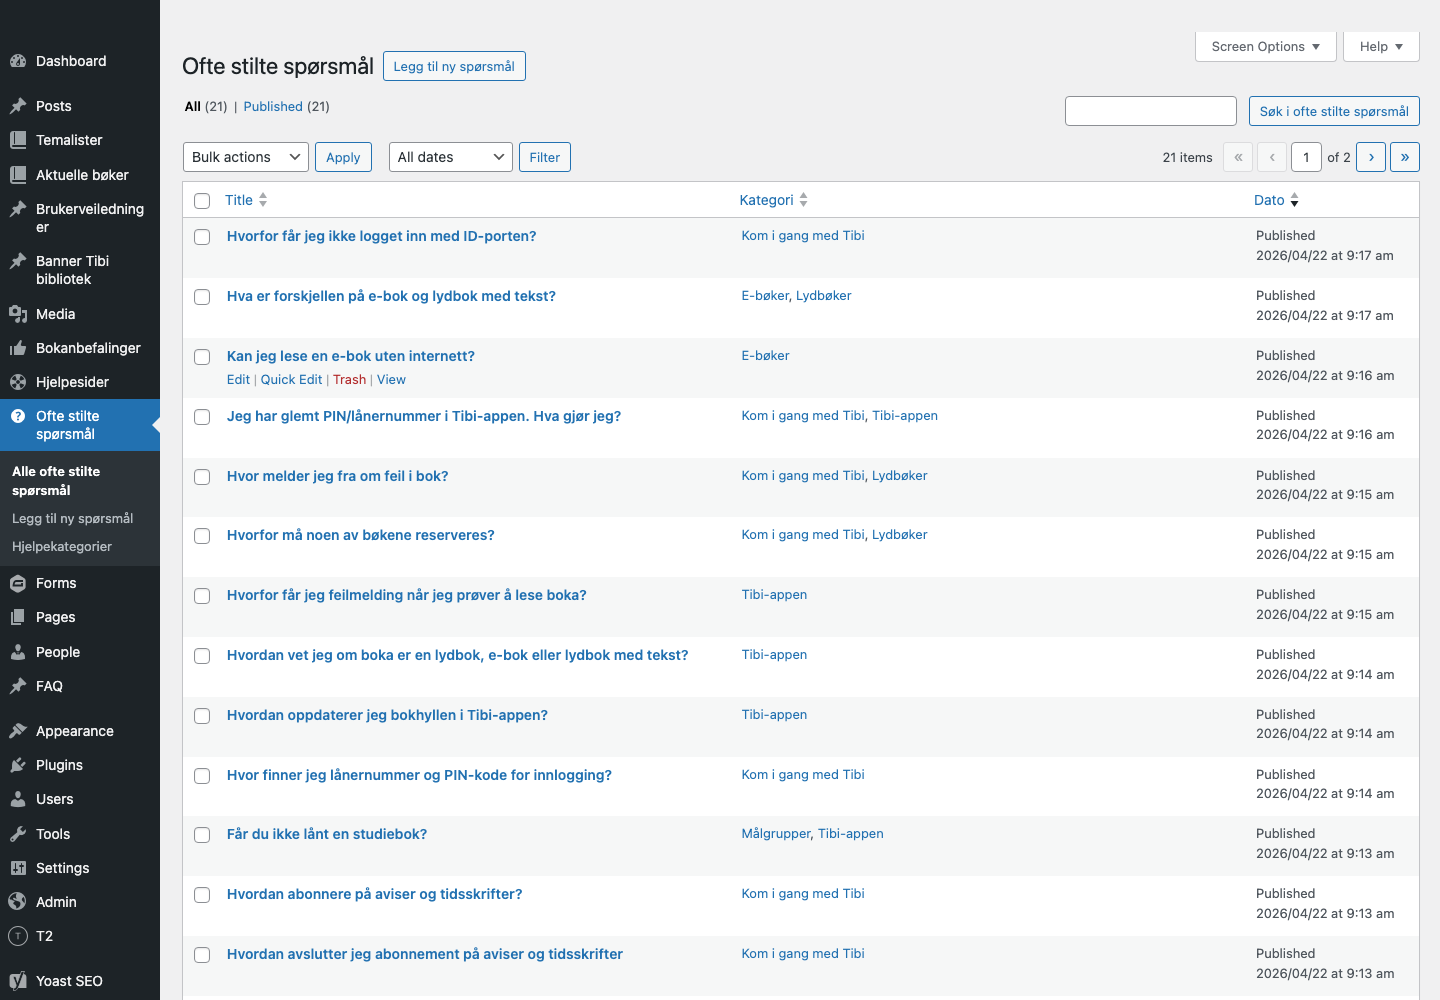
Task: Open 'Hvordan oppdaterer jeg bokhyllen i Tibi-appen?'
Action: [x=387, y=715]
